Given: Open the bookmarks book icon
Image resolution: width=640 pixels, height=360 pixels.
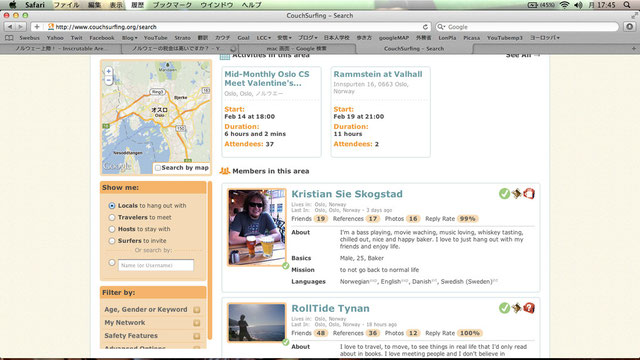Looking at the screenshot, I should 9,38.
